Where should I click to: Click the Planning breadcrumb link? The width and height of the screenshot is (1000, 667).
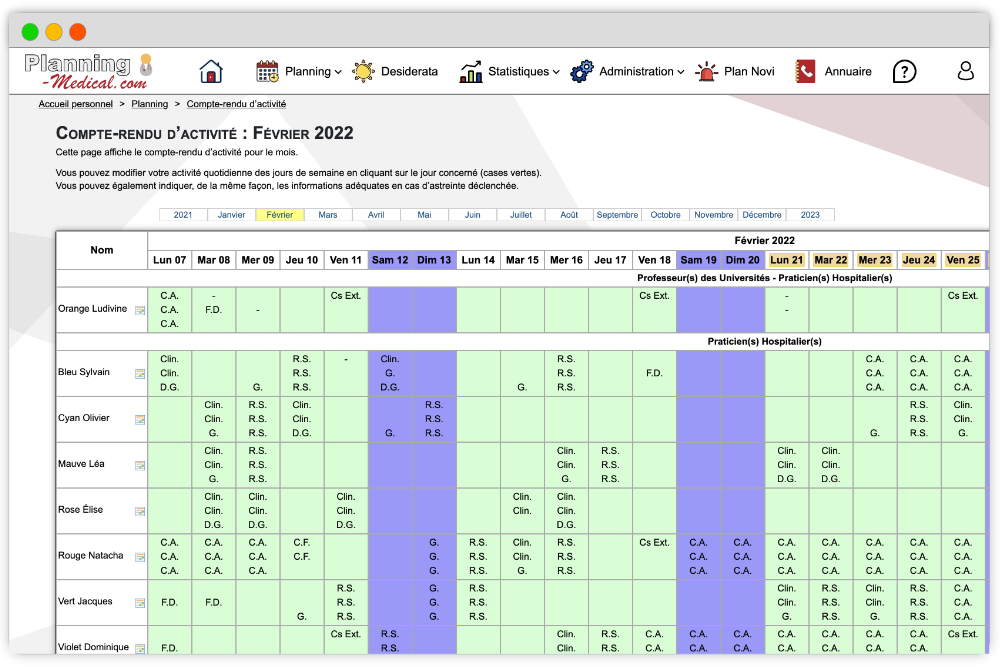(149, 104)
